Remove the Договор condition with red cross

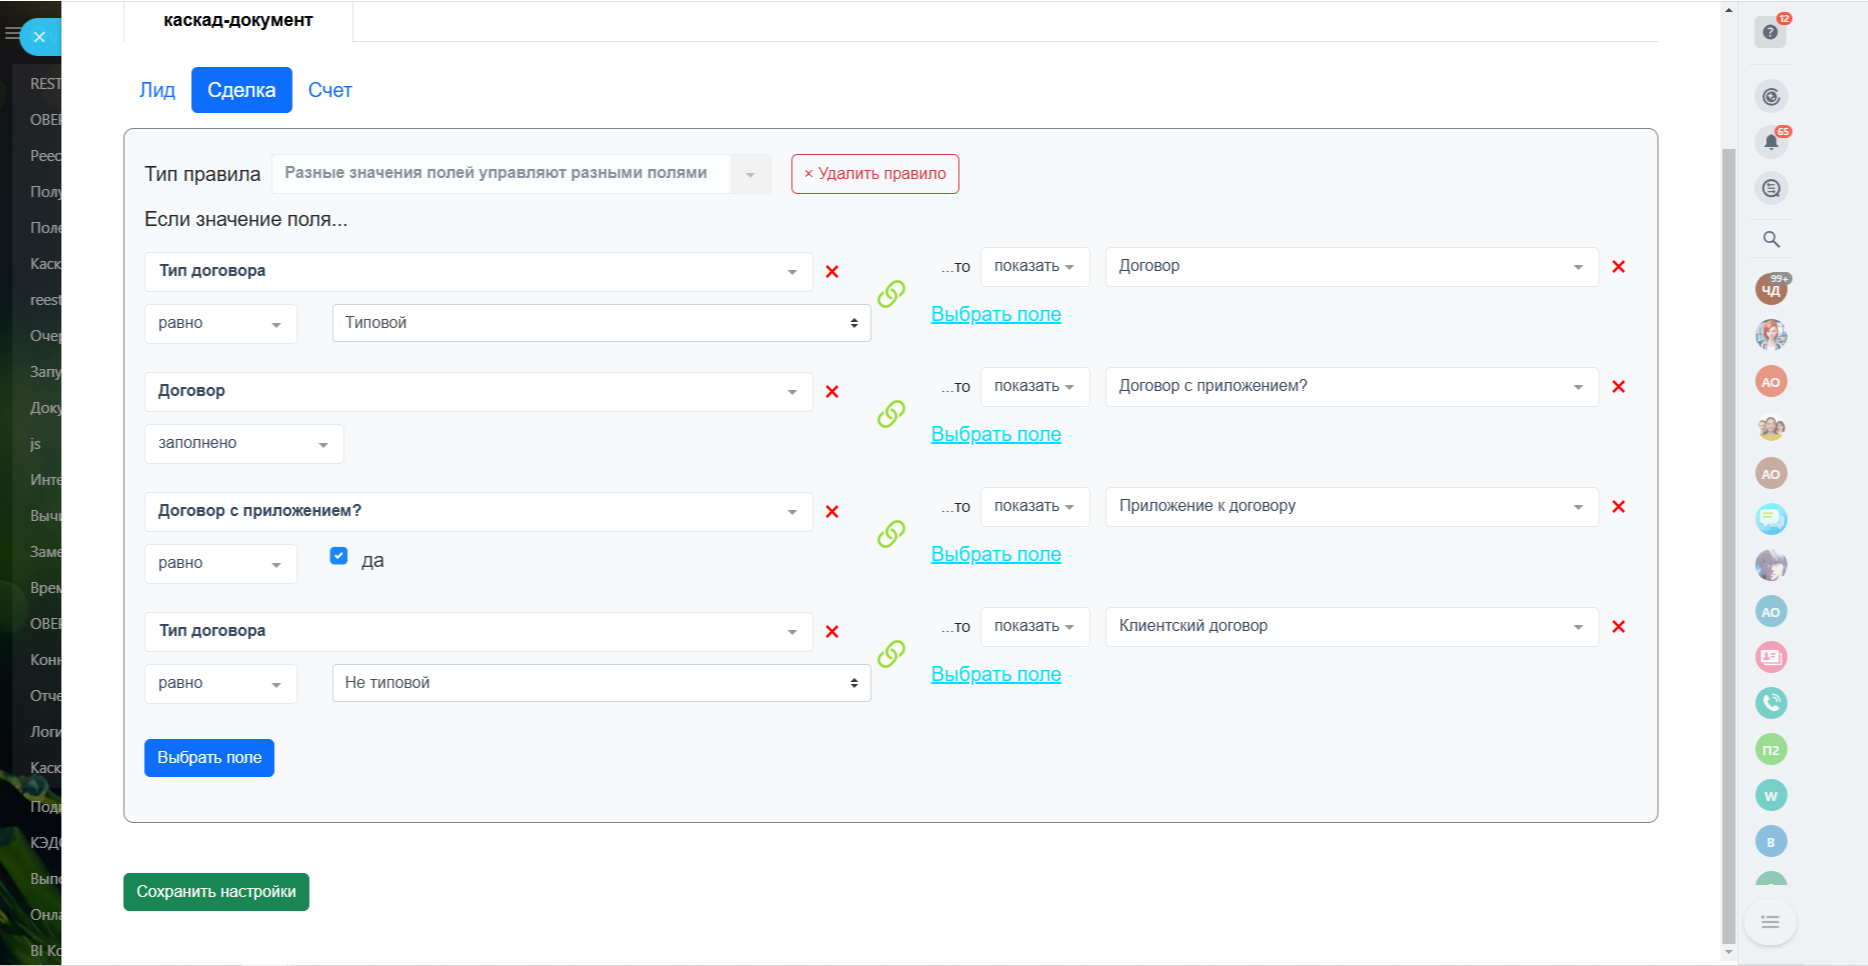pyautogui.click(x=831, y=392)
